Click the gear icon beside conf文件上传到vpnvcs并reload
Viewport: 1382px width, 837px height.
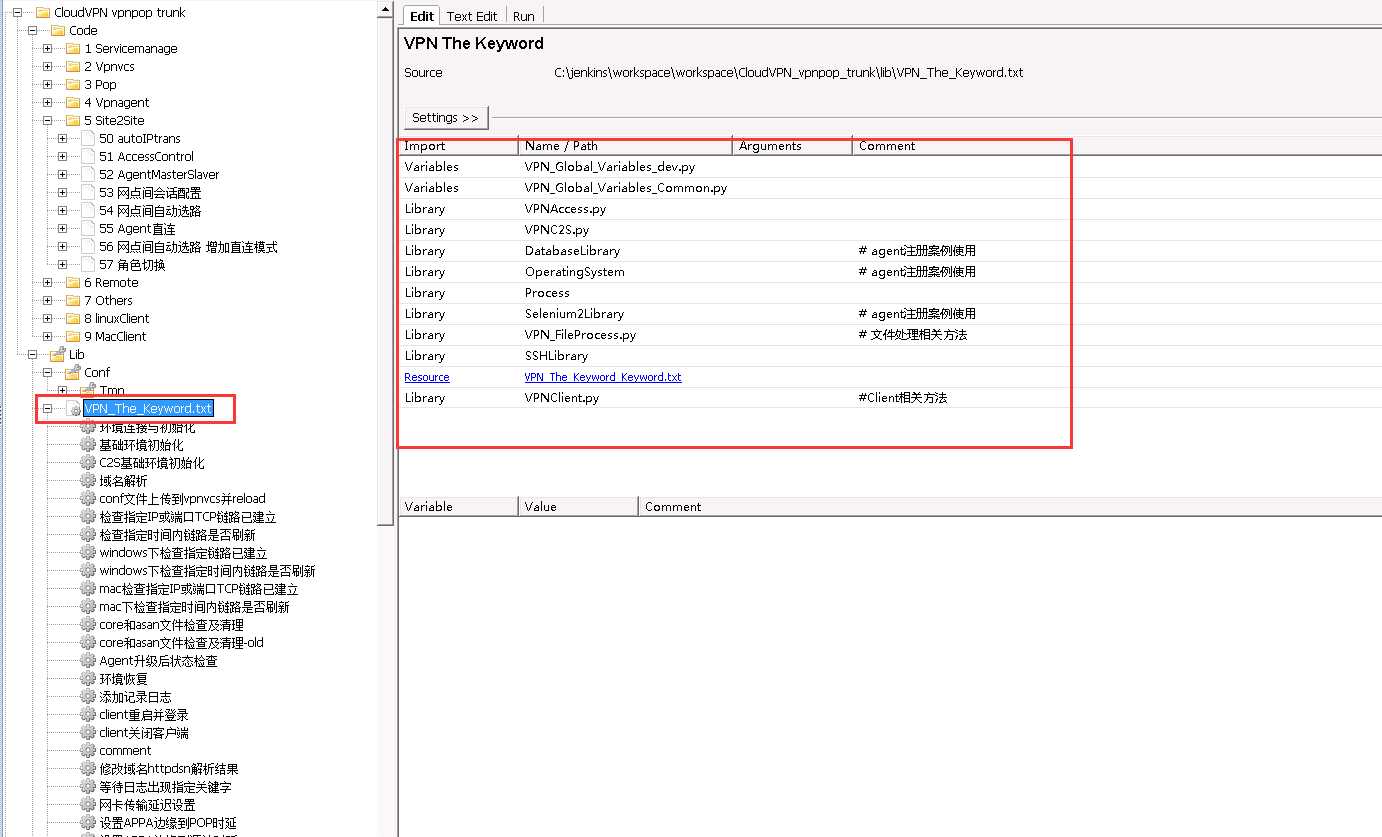pyautogui.click(x=88, y=499)
